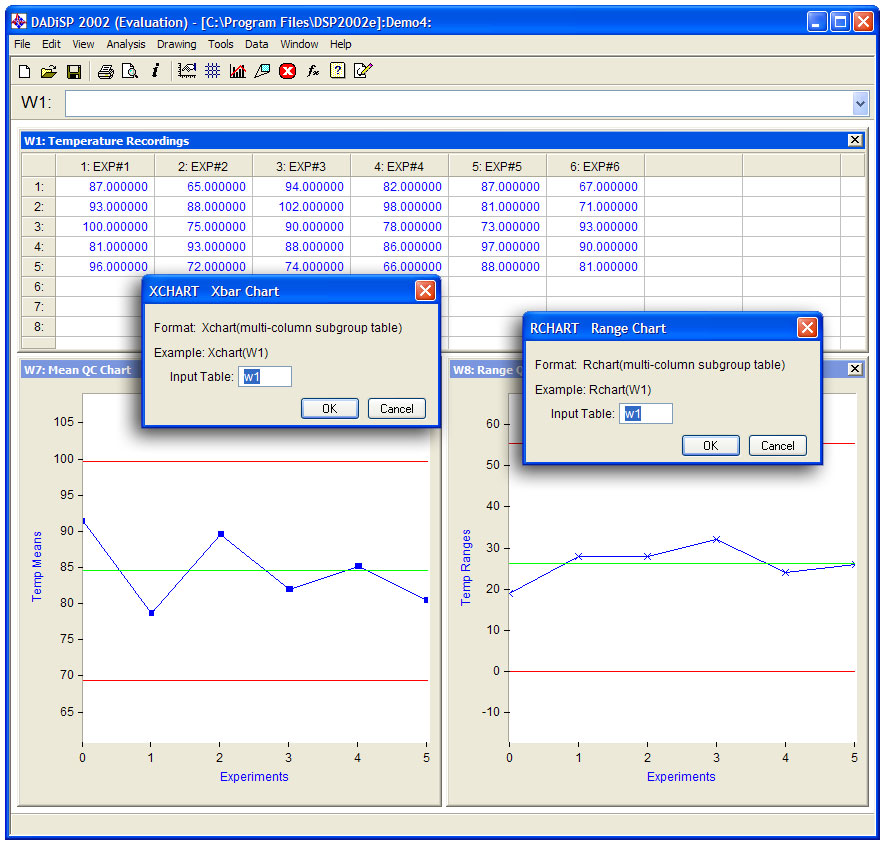Select cell 100.000000 in EXP#1

pyautogui.click(x=105, y=227)
